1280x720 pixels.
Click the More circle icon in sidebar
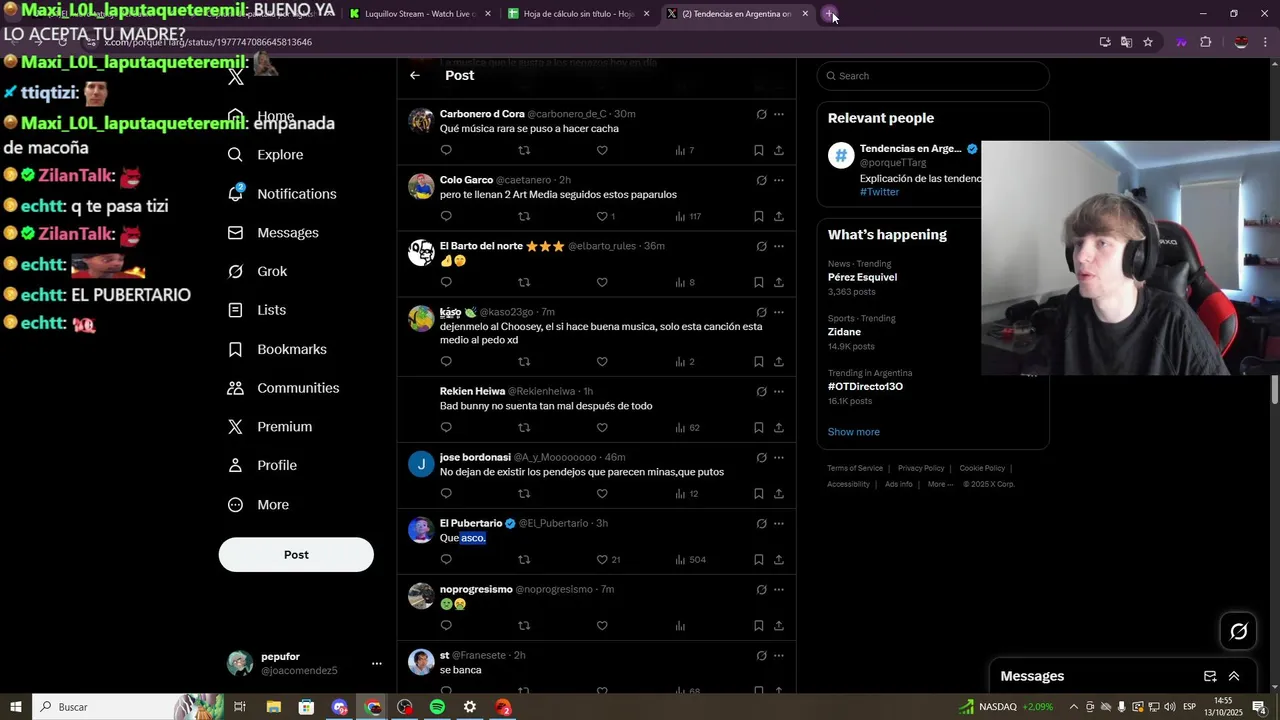click(236, 505)
